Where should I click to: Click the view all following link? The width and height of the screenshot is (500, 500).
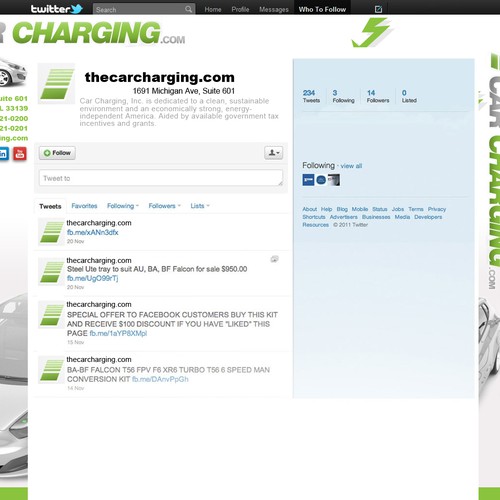point(351,166)
